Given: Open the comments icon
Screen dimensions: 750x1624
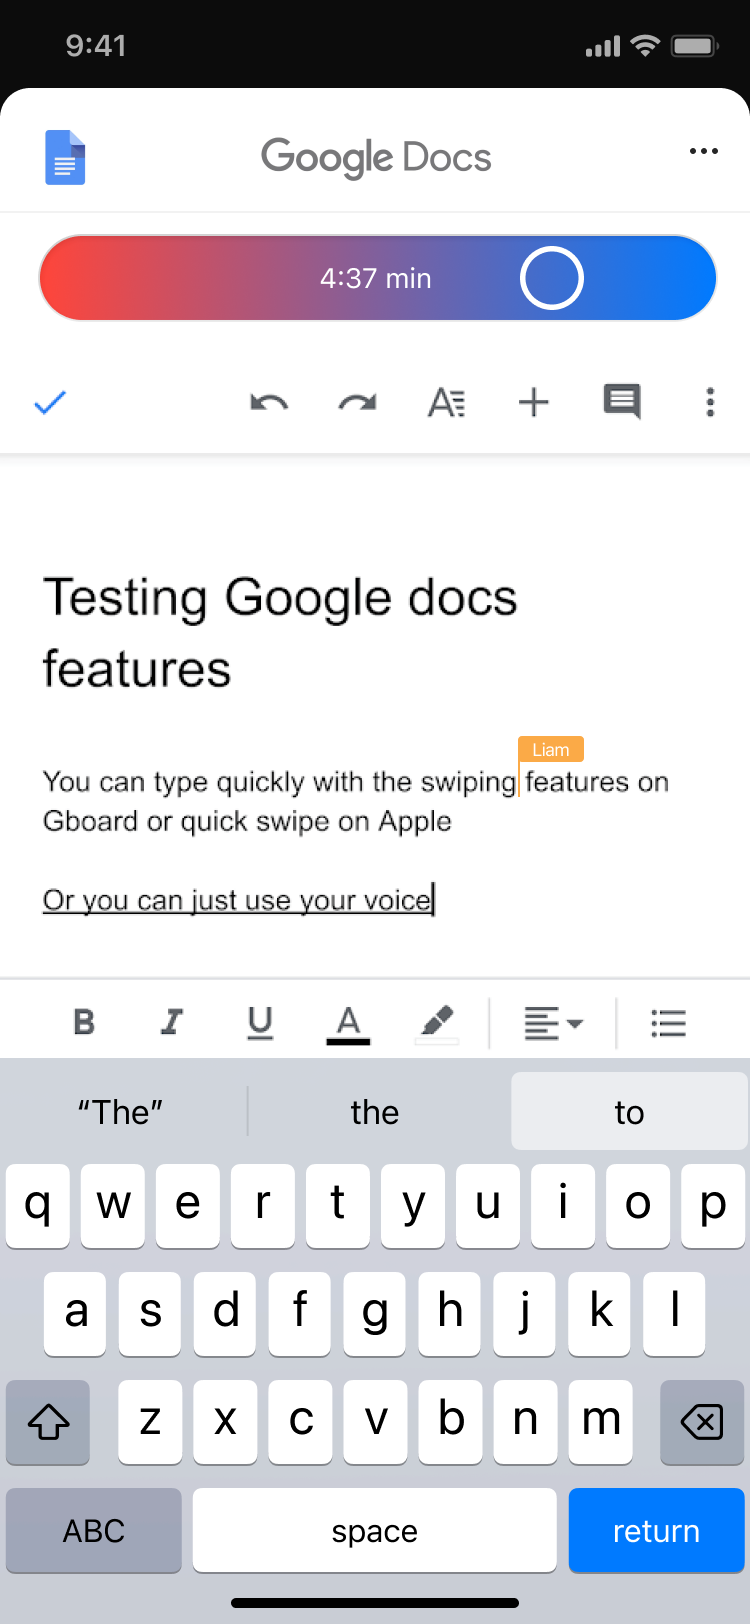Looking at the screenshot, I should pyautogui.click(x=622, y=402).
